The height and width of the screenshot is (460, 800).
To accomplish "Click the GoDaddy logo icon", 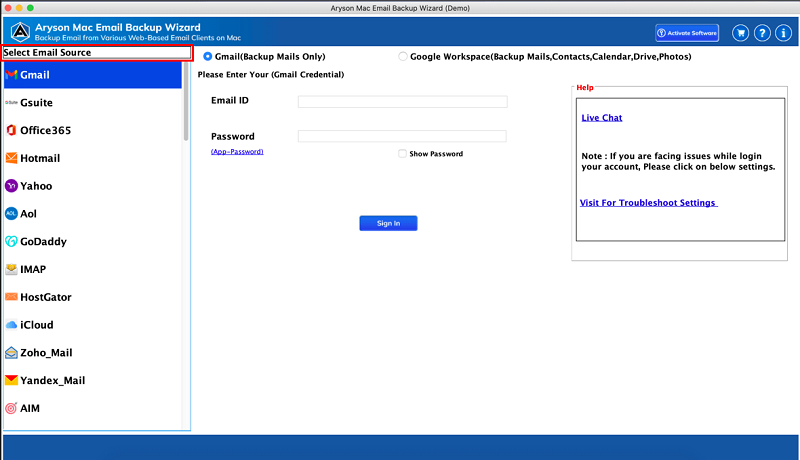I will (11, 241).
